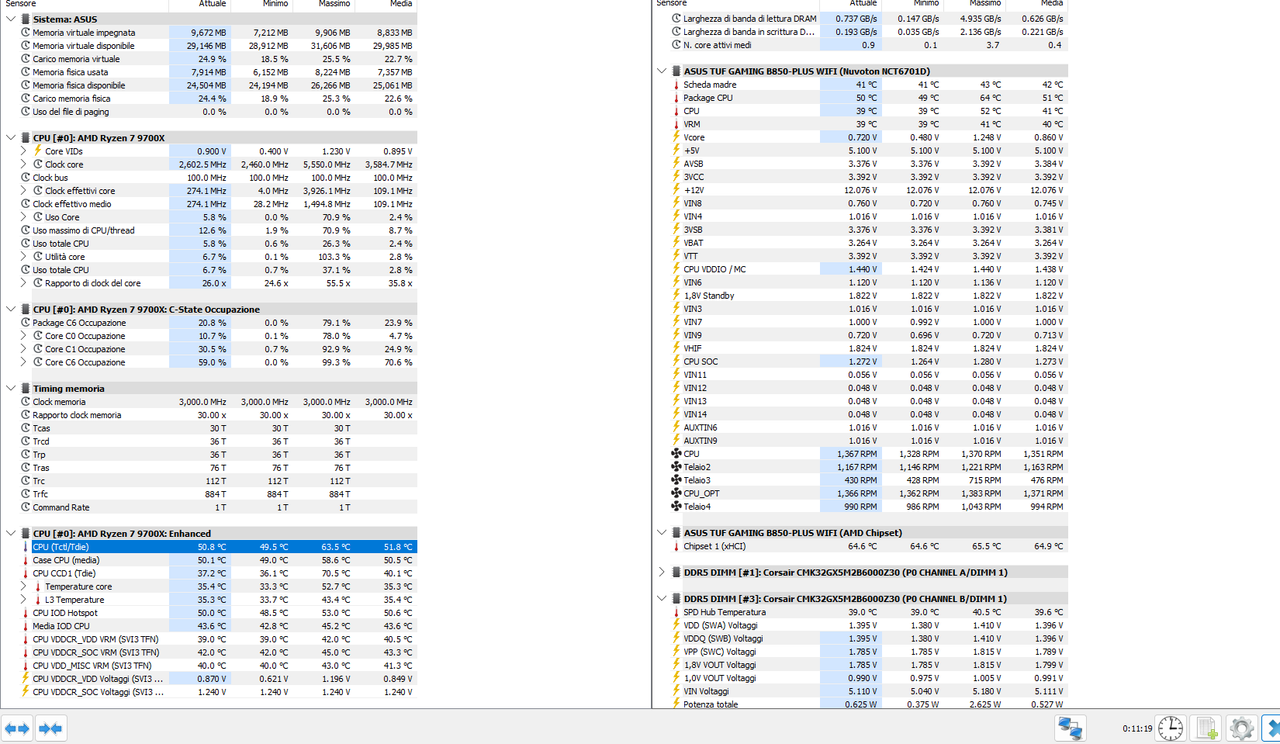Click the Minimo column header in left pane
The image size is (1280, 744).
pos(262,4)
